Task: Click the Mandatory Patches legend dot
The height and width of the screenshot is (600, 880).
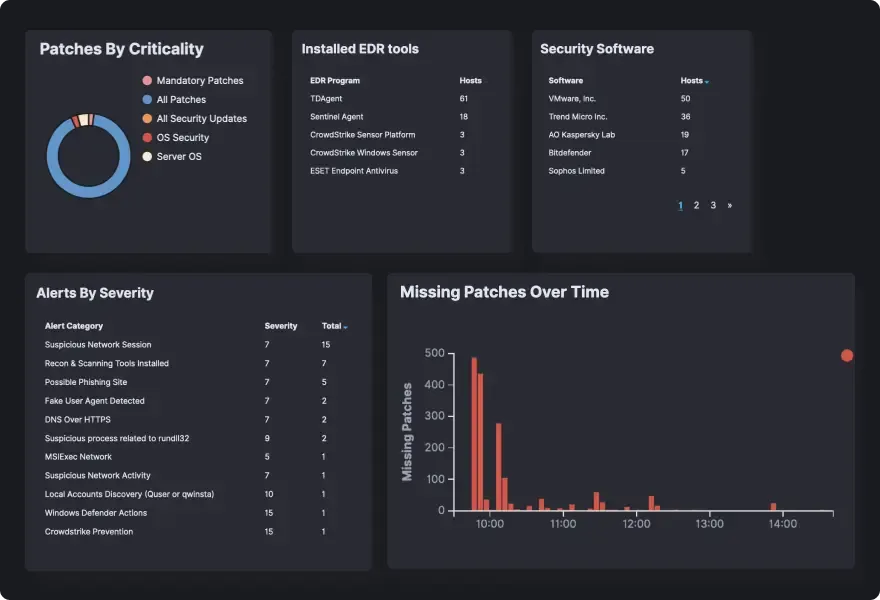Action: [148, 81]
